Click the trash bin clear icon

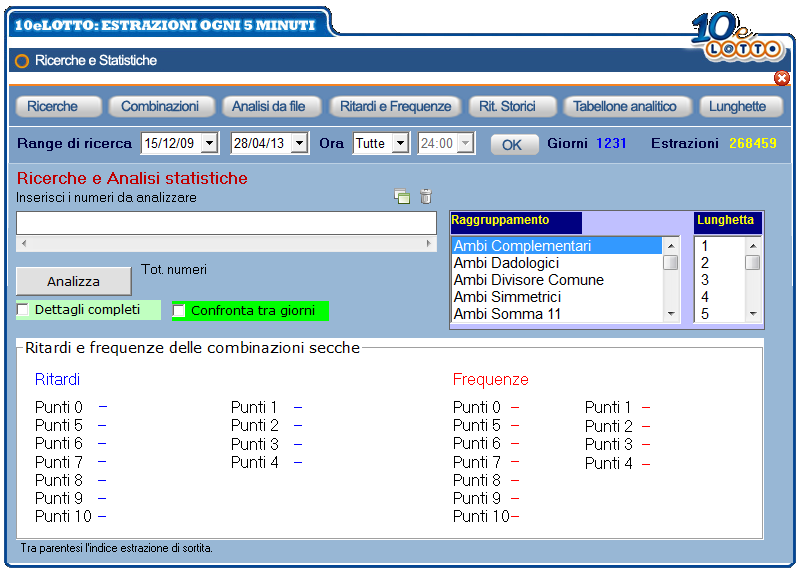(x=426, y=196)
